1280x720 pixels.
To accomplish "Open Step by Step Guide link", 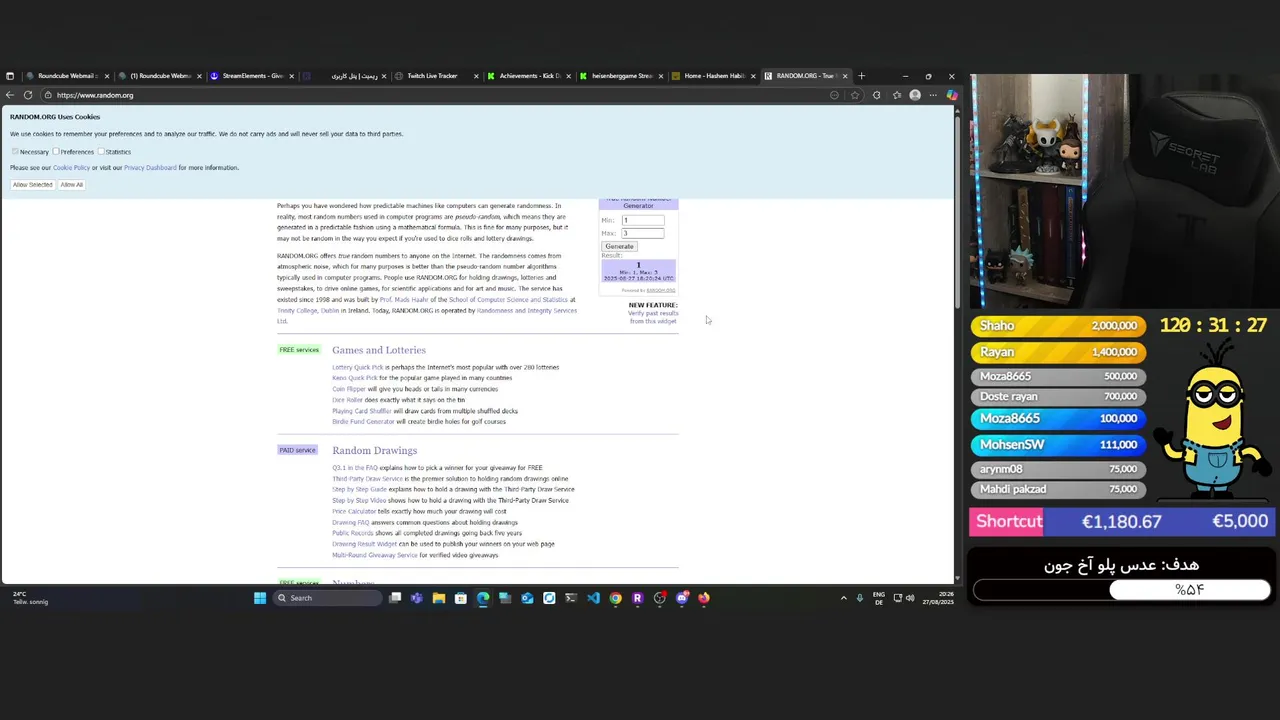I will pos(359,489).
